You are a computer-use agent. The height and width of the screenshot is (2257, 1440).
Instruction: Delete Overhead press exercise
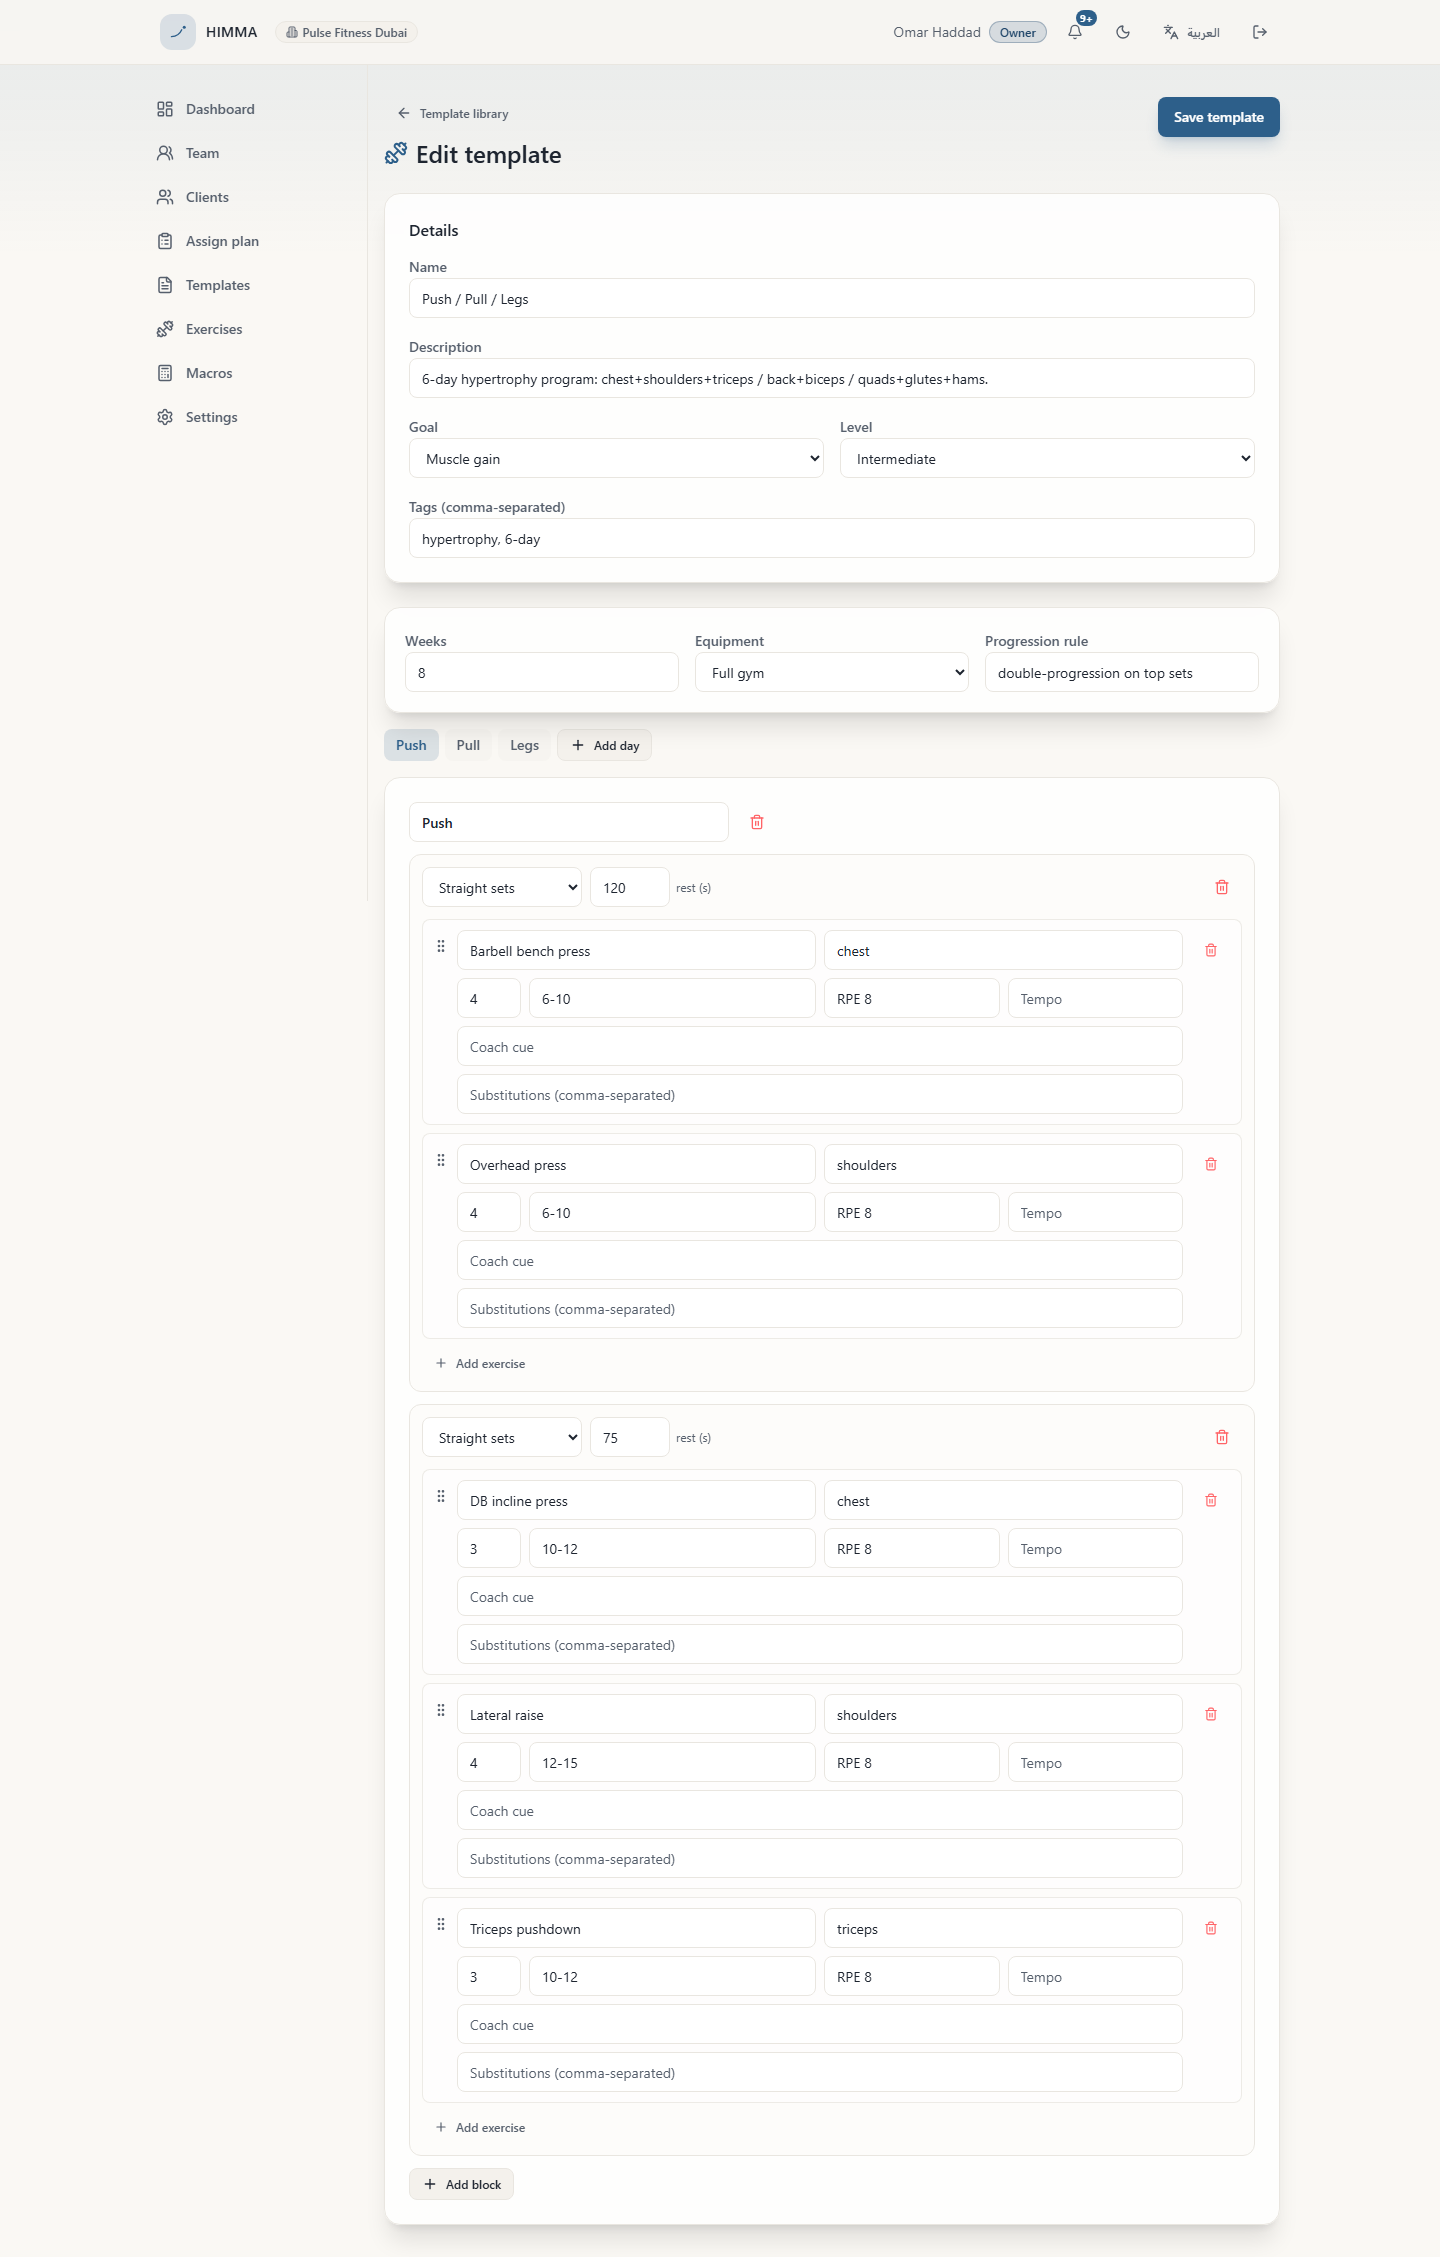click(1211, 1164)
